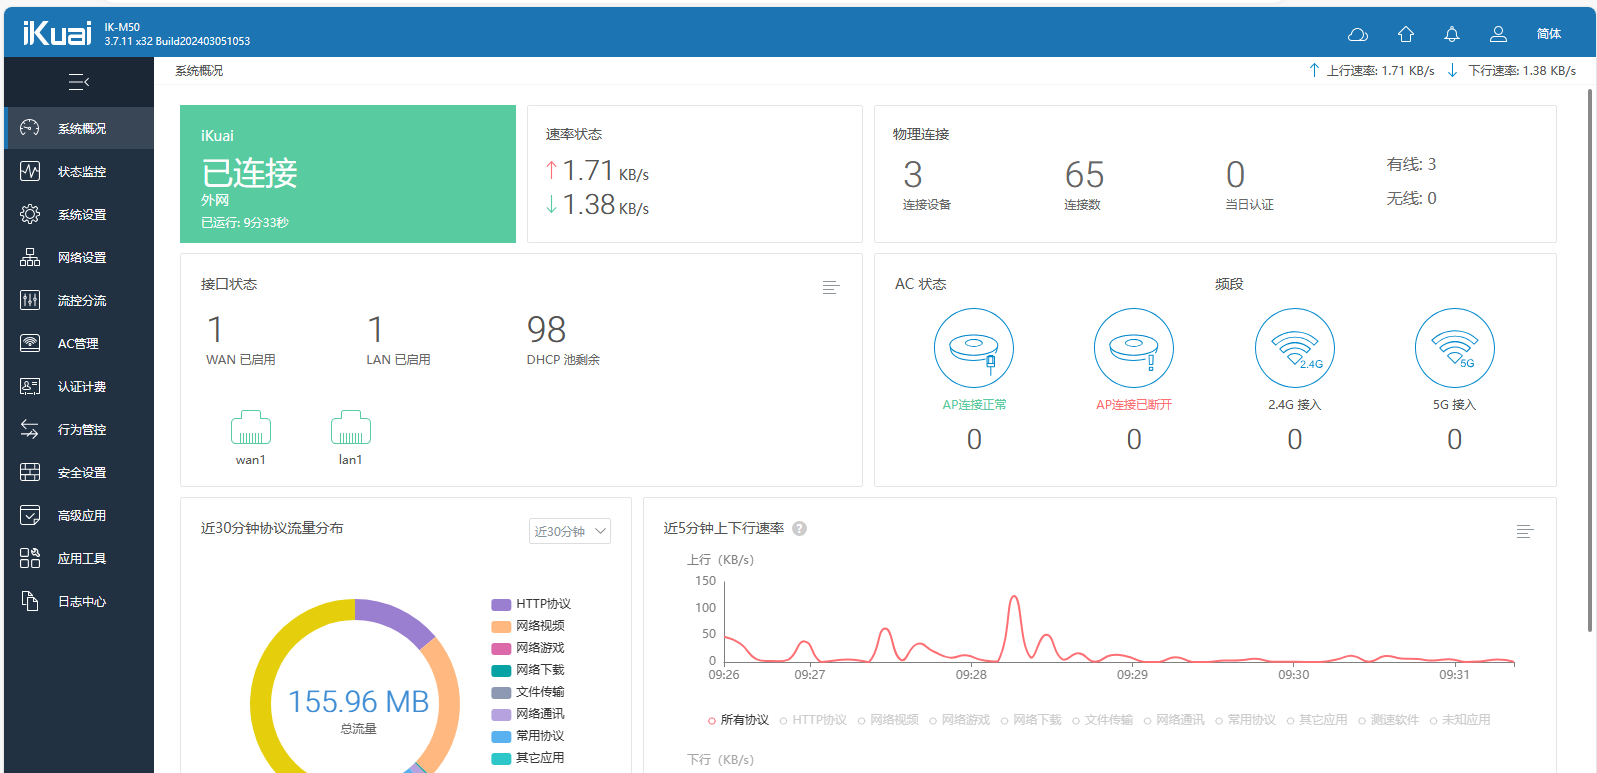The height and width of the screenshot is (773, 1597).
Task: Click the home icon in the top bar
Action: (1406, 34)
